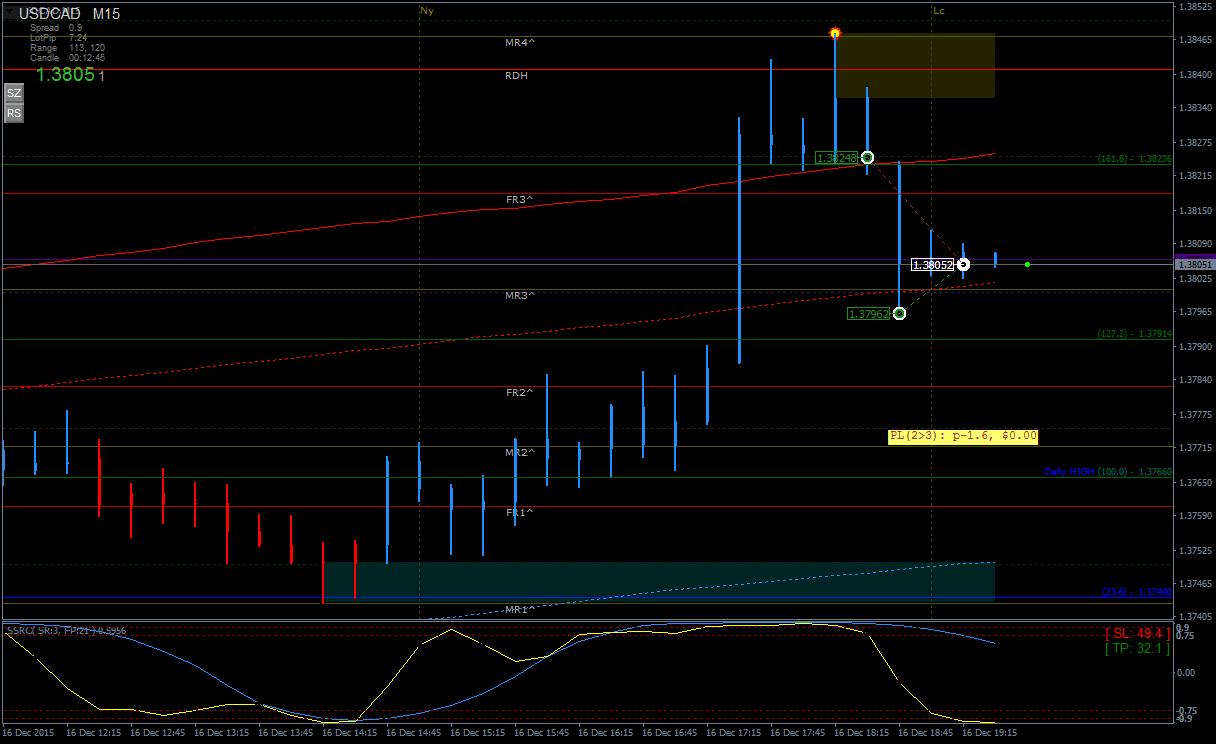Click the red SL: 49.4 label
Image resolution: width=1216 pixels, height=744 pixels.
pos(1137,633)
